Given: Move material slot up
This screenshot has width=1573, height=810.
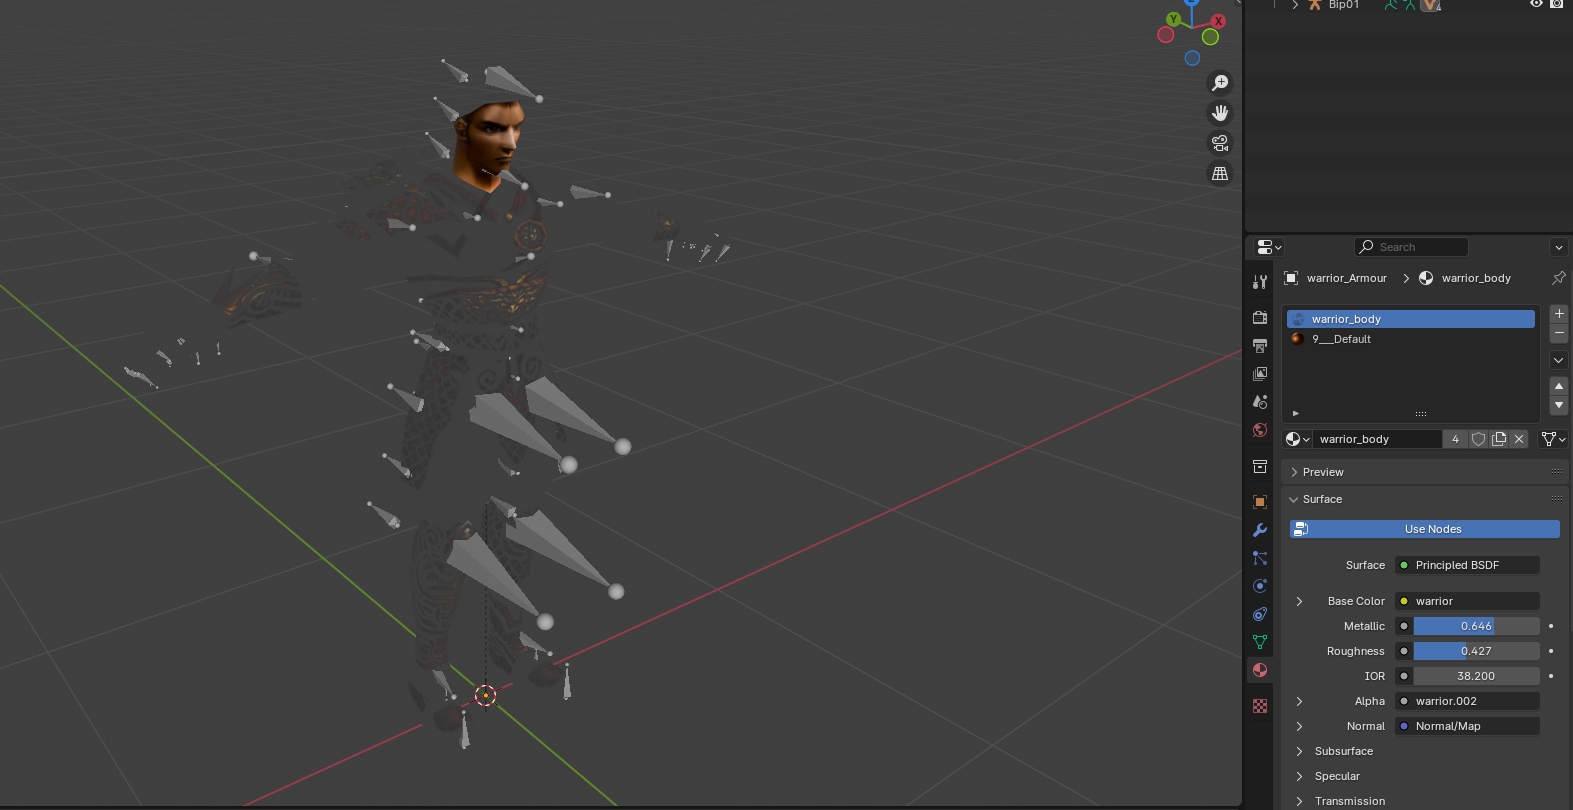Looking at the screenshot, I should coord(1559,386).
